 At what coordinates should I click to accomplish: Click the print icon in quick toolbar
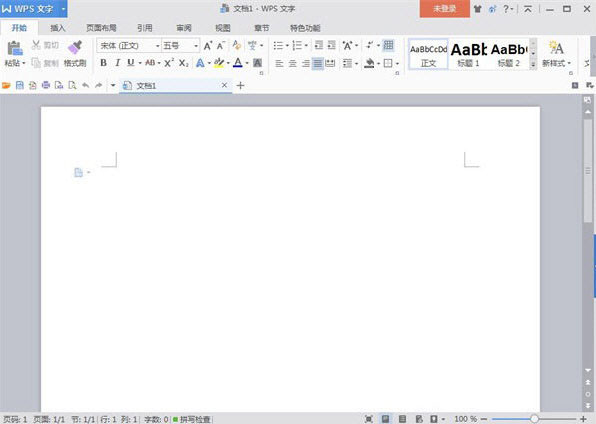click(46, 85)
